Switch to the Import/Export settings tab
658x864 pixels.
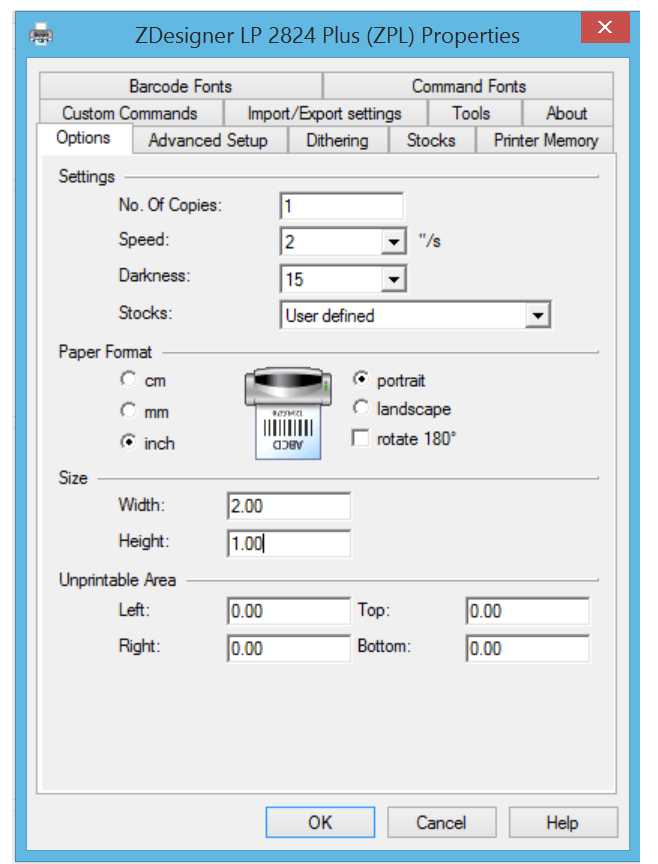tap(324, 113)
